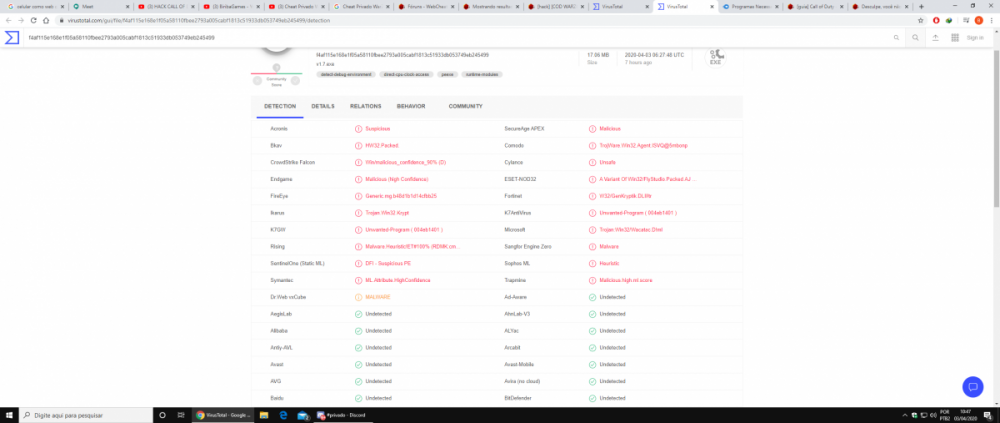Click the VirusTotal search magnifier button
Viewport: 1000px width, 423px height.
click(915, 38)
